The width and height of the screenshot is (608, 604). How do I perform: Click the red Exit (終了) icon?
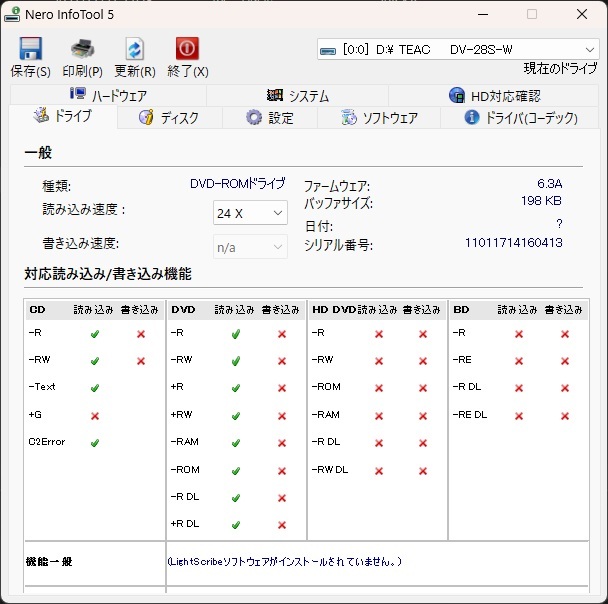coord(187,48)
